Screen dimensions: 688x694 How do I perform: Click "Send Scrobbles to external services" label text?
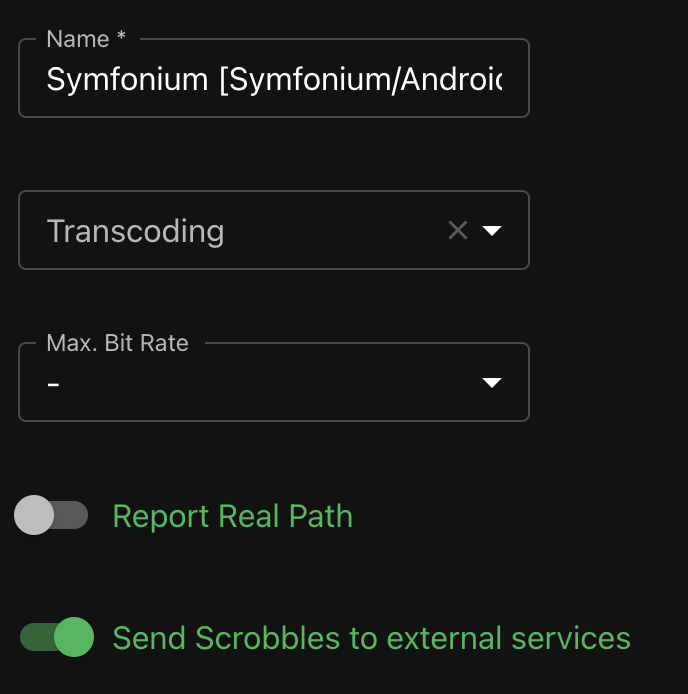click(371, 638)
